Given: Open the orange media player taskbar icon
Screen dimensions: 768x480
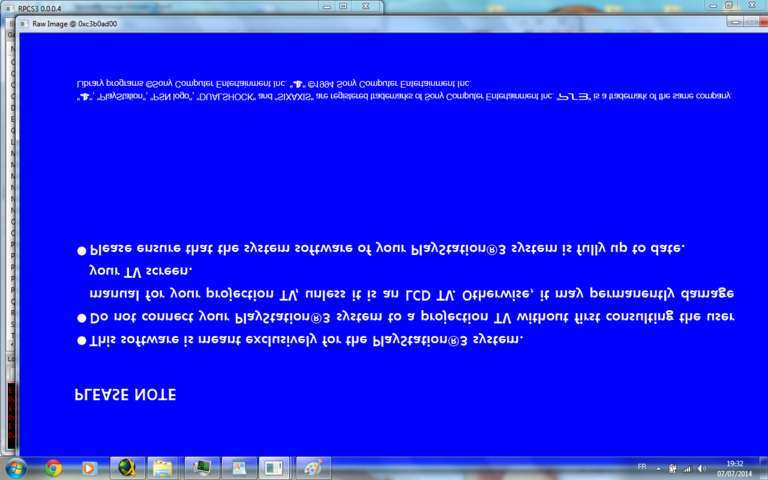Looking at the screenshot, I should click(89, 468).
